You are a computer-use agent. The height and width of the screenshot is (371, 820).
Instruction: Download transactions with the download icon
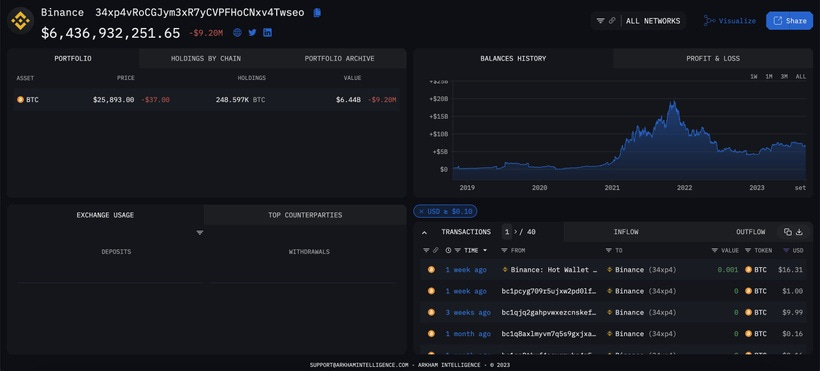pyautogui.click(x=799, y=232)
